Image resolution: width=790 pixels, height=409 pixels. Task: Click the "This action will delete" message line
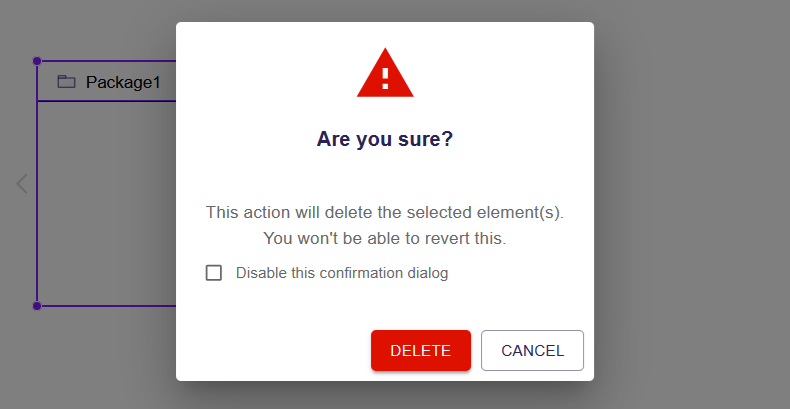[385, 213]
